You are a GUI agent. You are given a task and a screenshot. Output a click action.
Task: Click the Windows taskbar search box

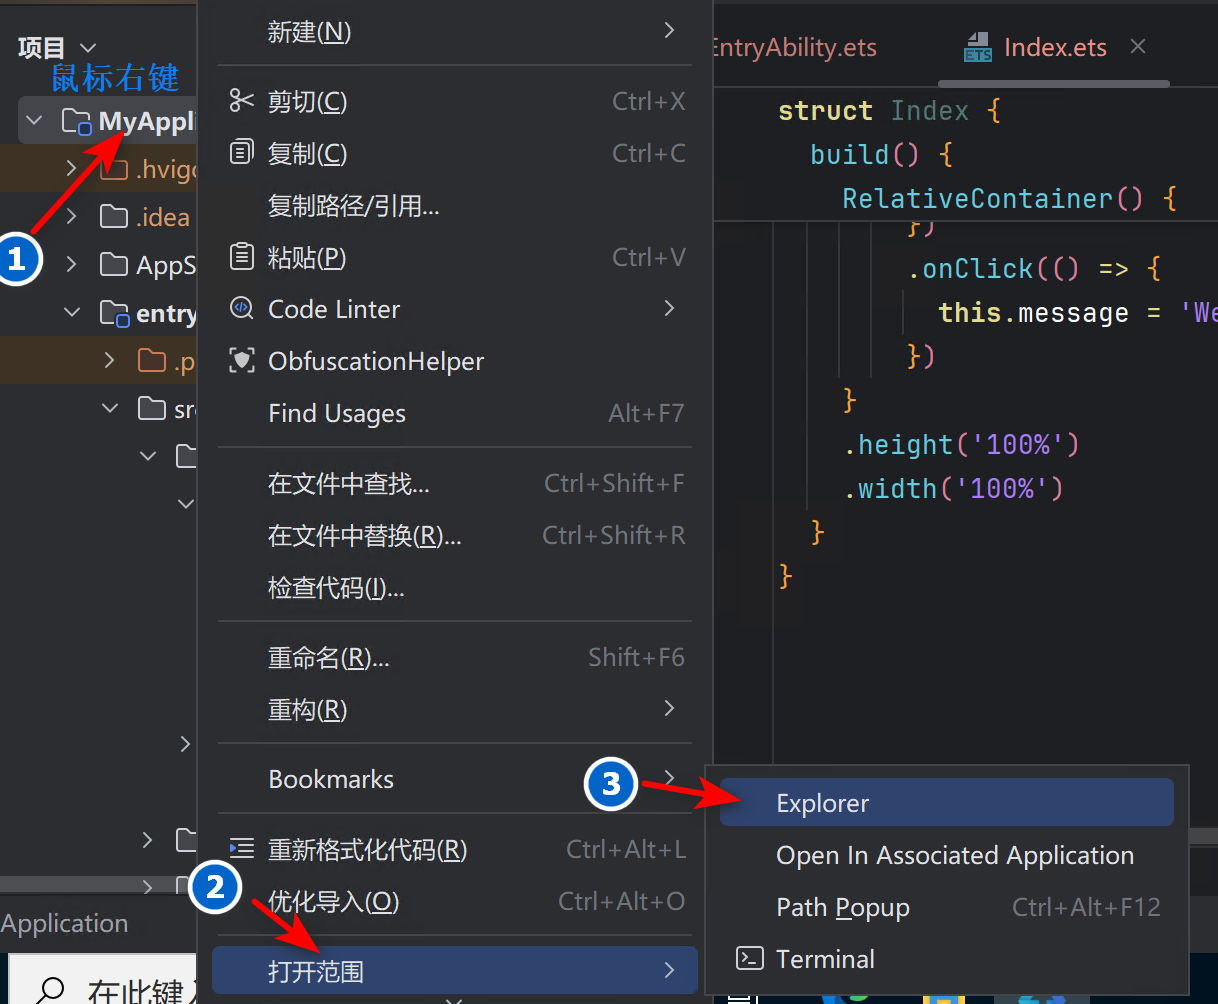click(x=102, y=980)
